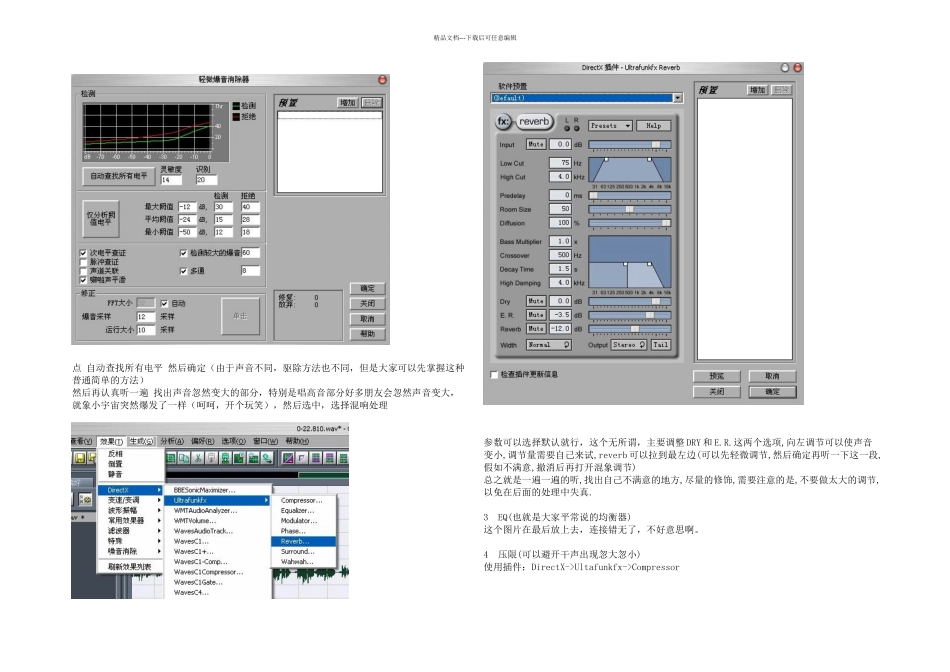Click the 自动查找所有电平 button
950x672 pixels.
point(119,176)
